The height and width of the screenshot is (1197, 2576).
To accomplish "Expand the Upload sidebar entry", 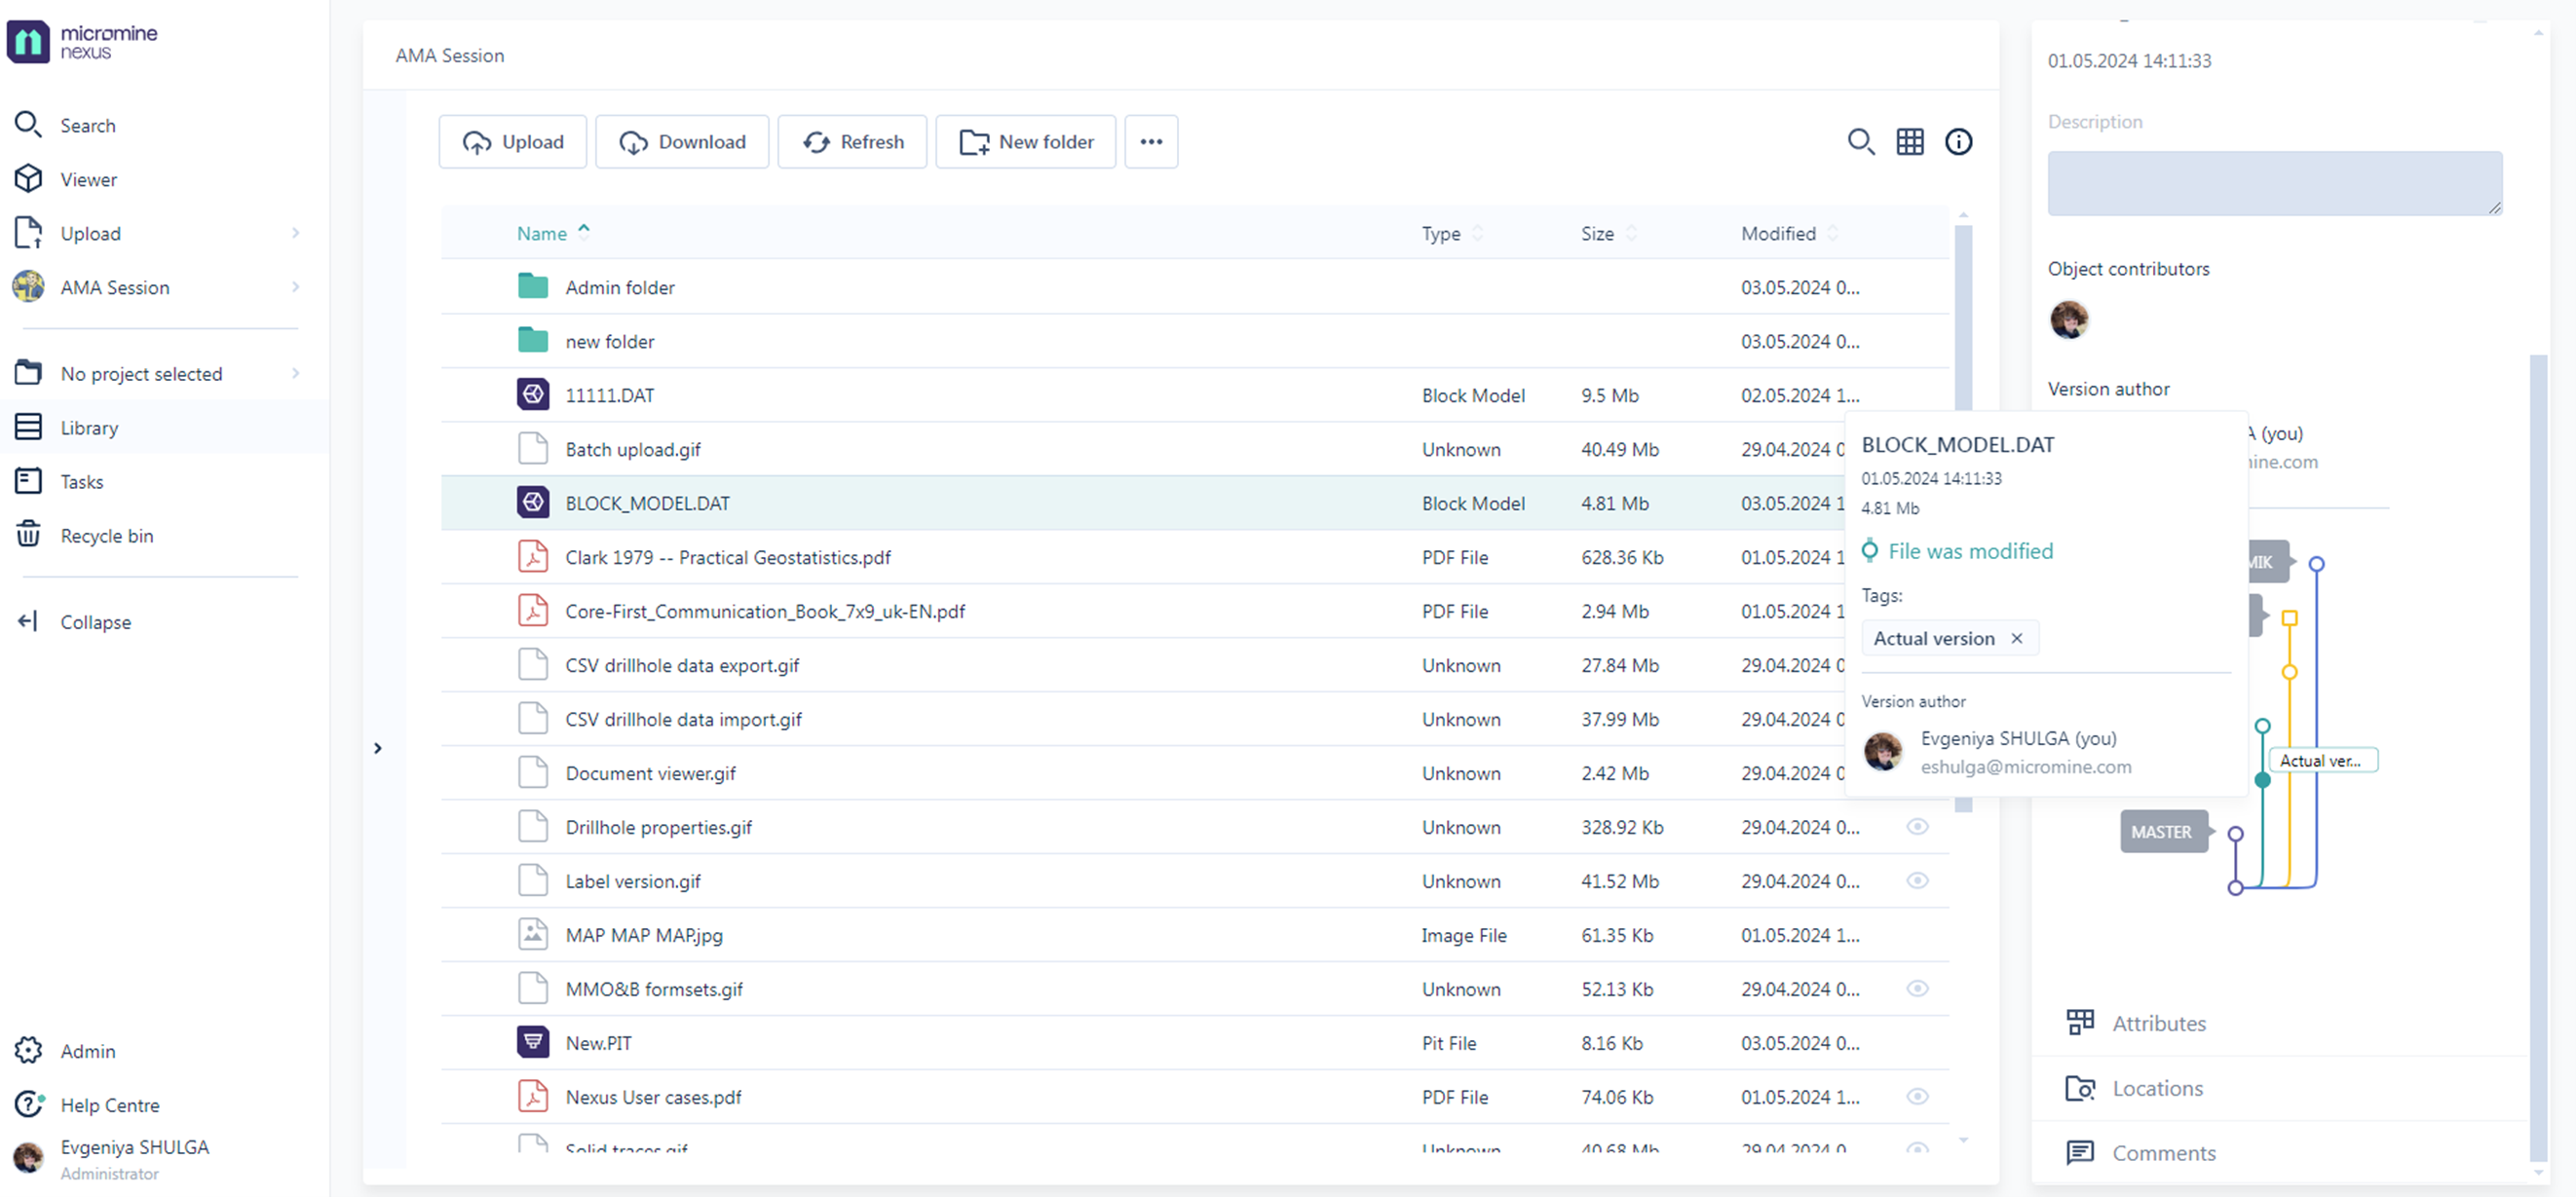I will [x=295, y=233].
